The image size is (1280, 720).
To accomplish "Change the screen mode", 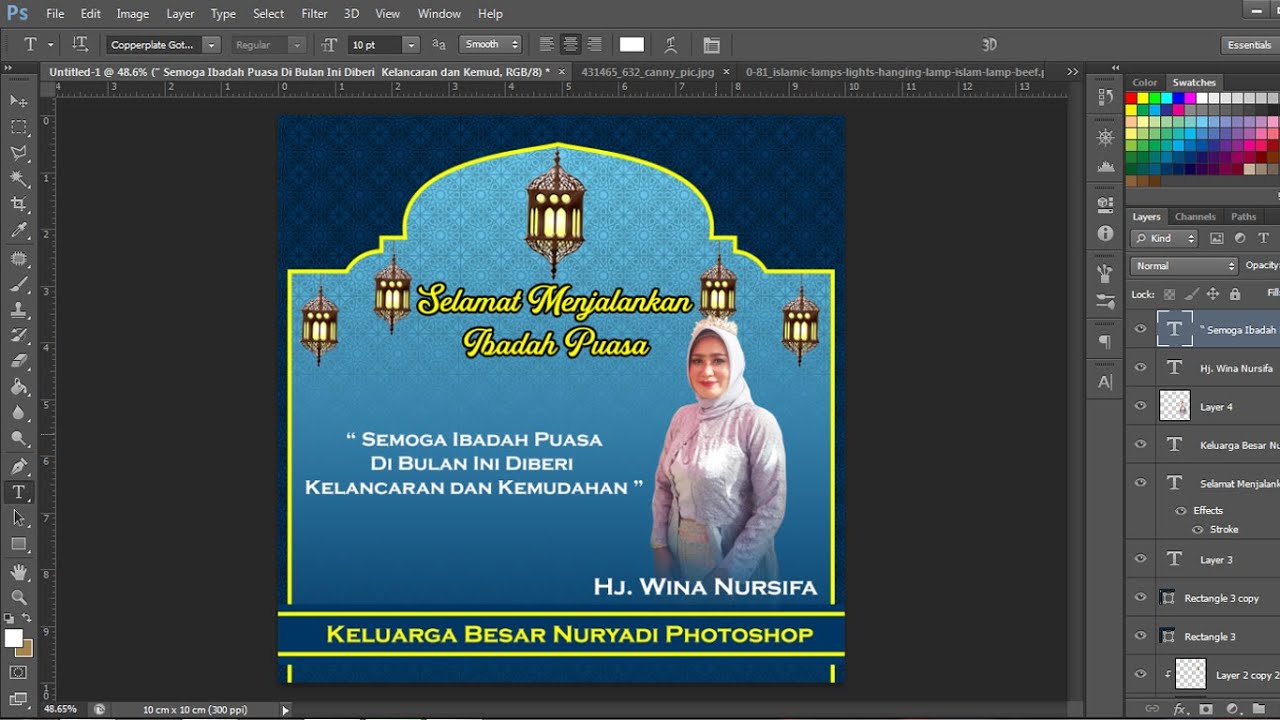I will [18, 698].
